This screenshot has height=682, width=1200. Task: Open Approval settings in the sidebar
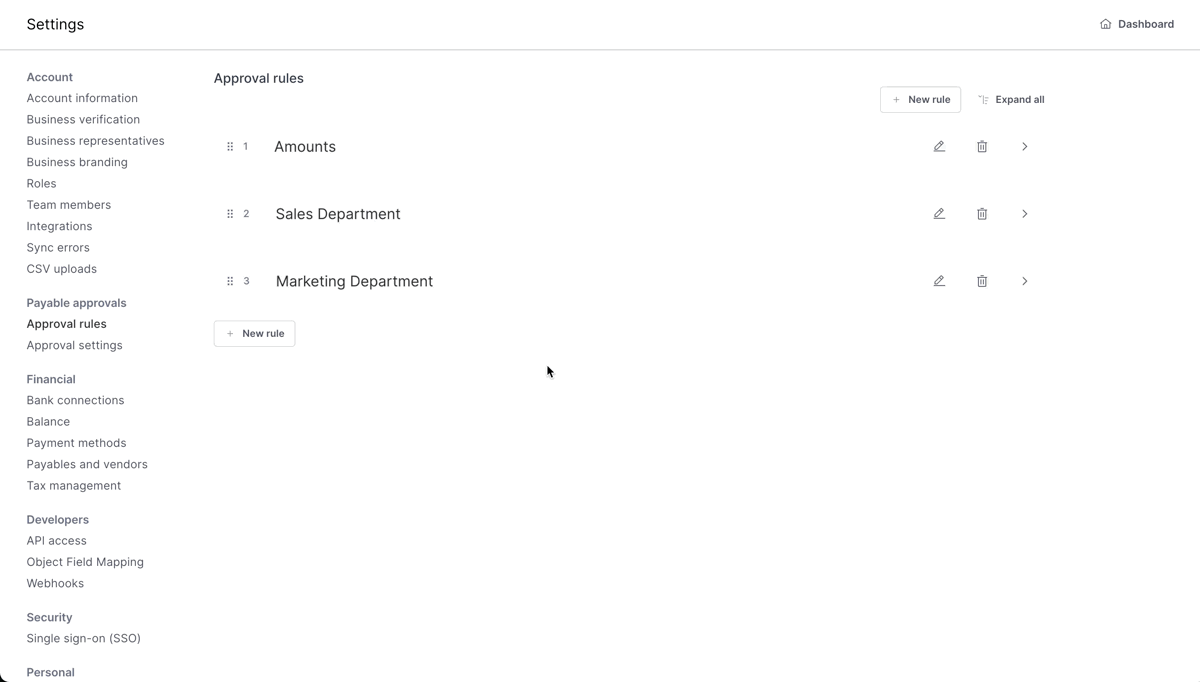point(74,344)
